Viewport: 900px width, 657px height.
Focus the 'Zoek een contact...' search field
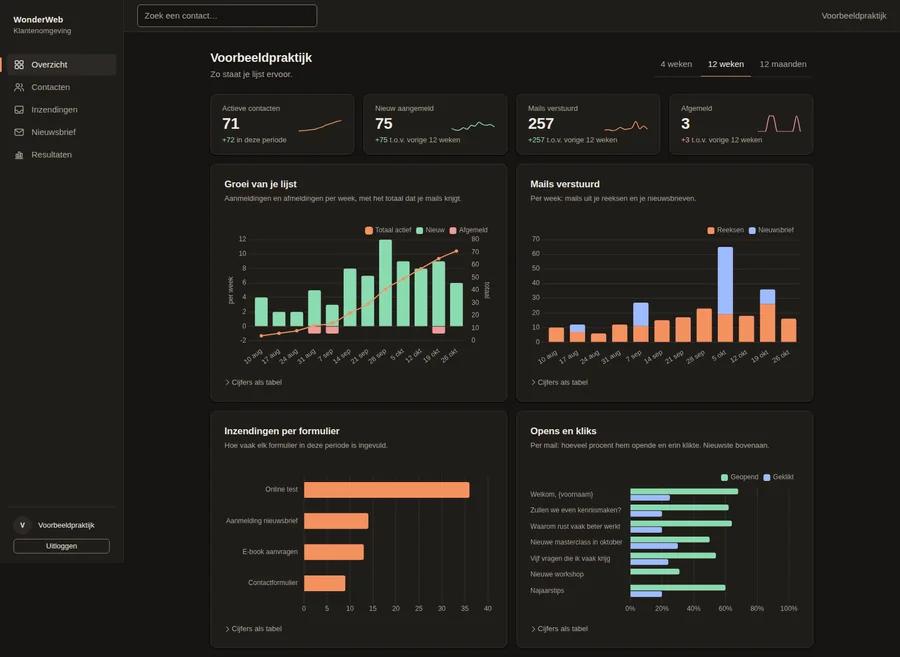click(x=227, y=15)
